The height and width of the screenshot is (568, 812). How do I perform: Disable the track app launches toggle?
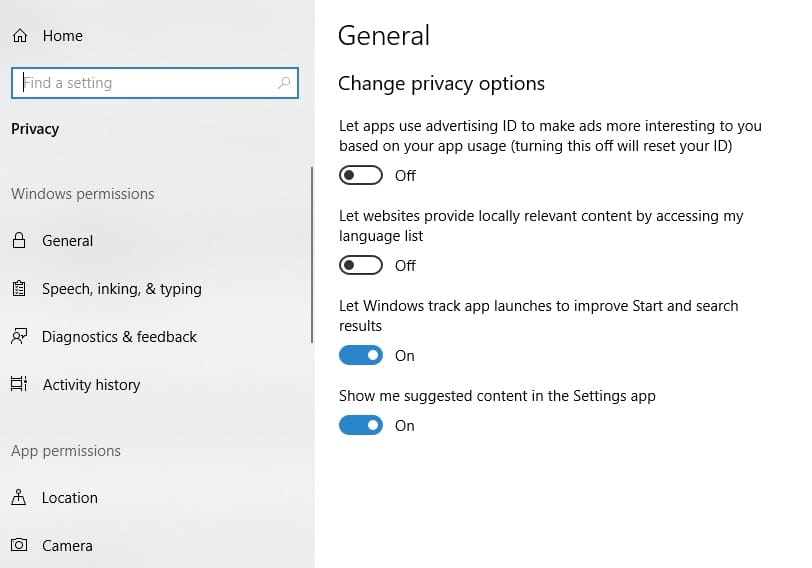(x=361, y=355)
